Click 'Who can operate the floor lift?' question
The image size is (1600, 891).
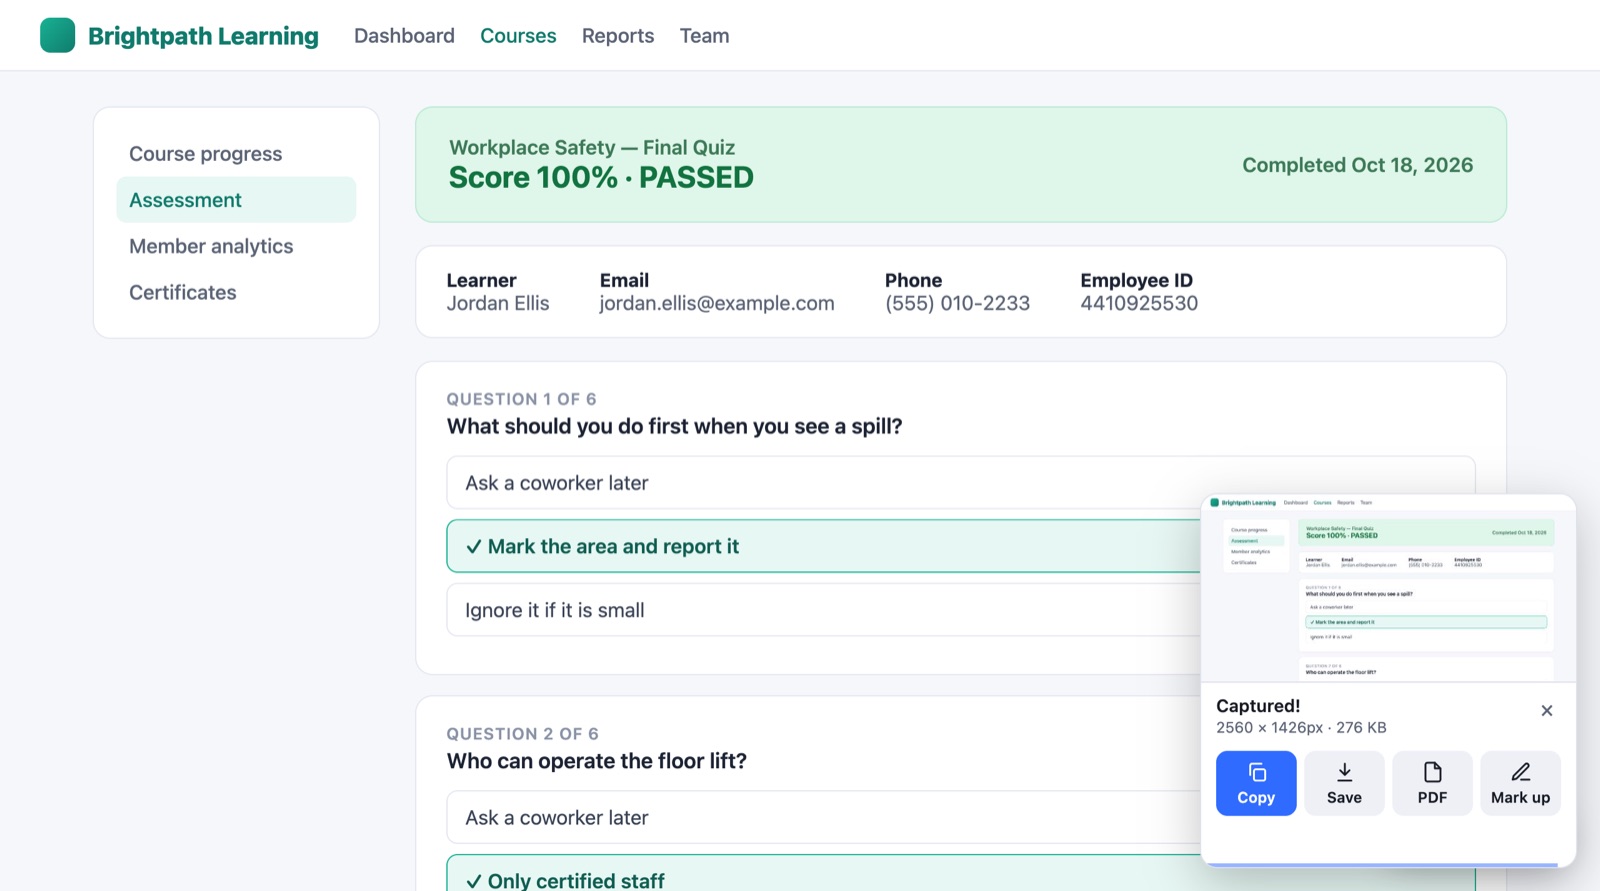tap(597, 761)
